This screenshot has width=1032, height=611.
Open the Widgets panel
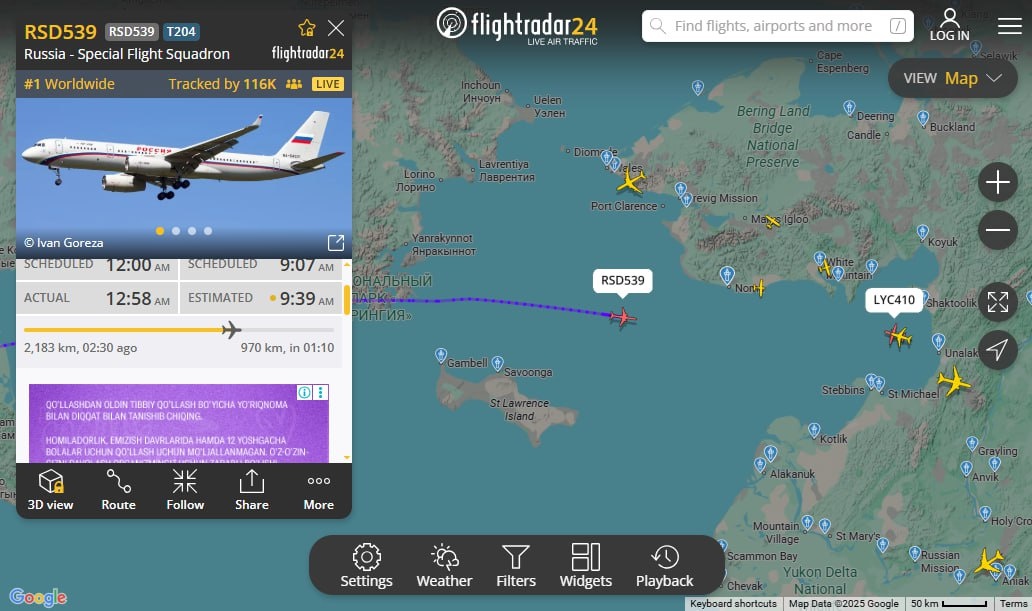pos(586,566)
